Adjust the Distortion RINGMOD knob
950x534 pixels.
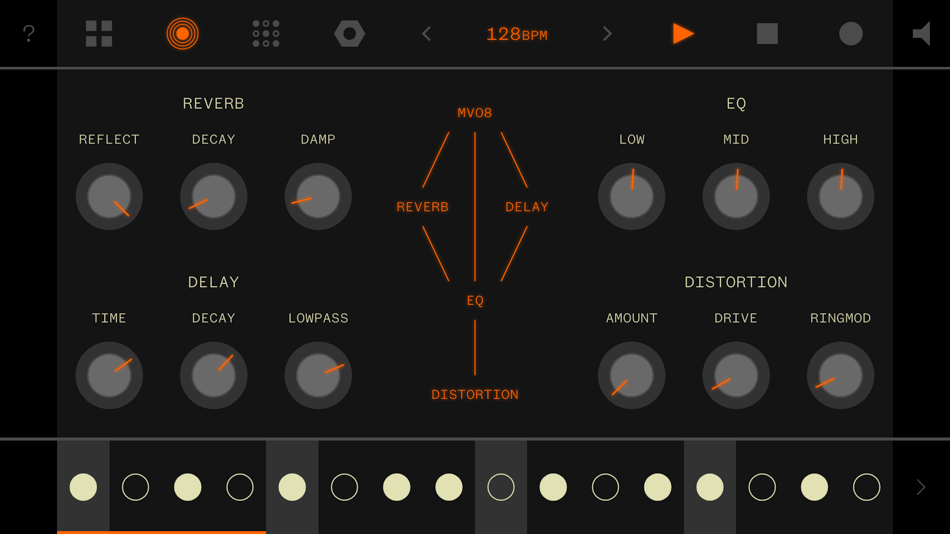[x=840, y=375]
